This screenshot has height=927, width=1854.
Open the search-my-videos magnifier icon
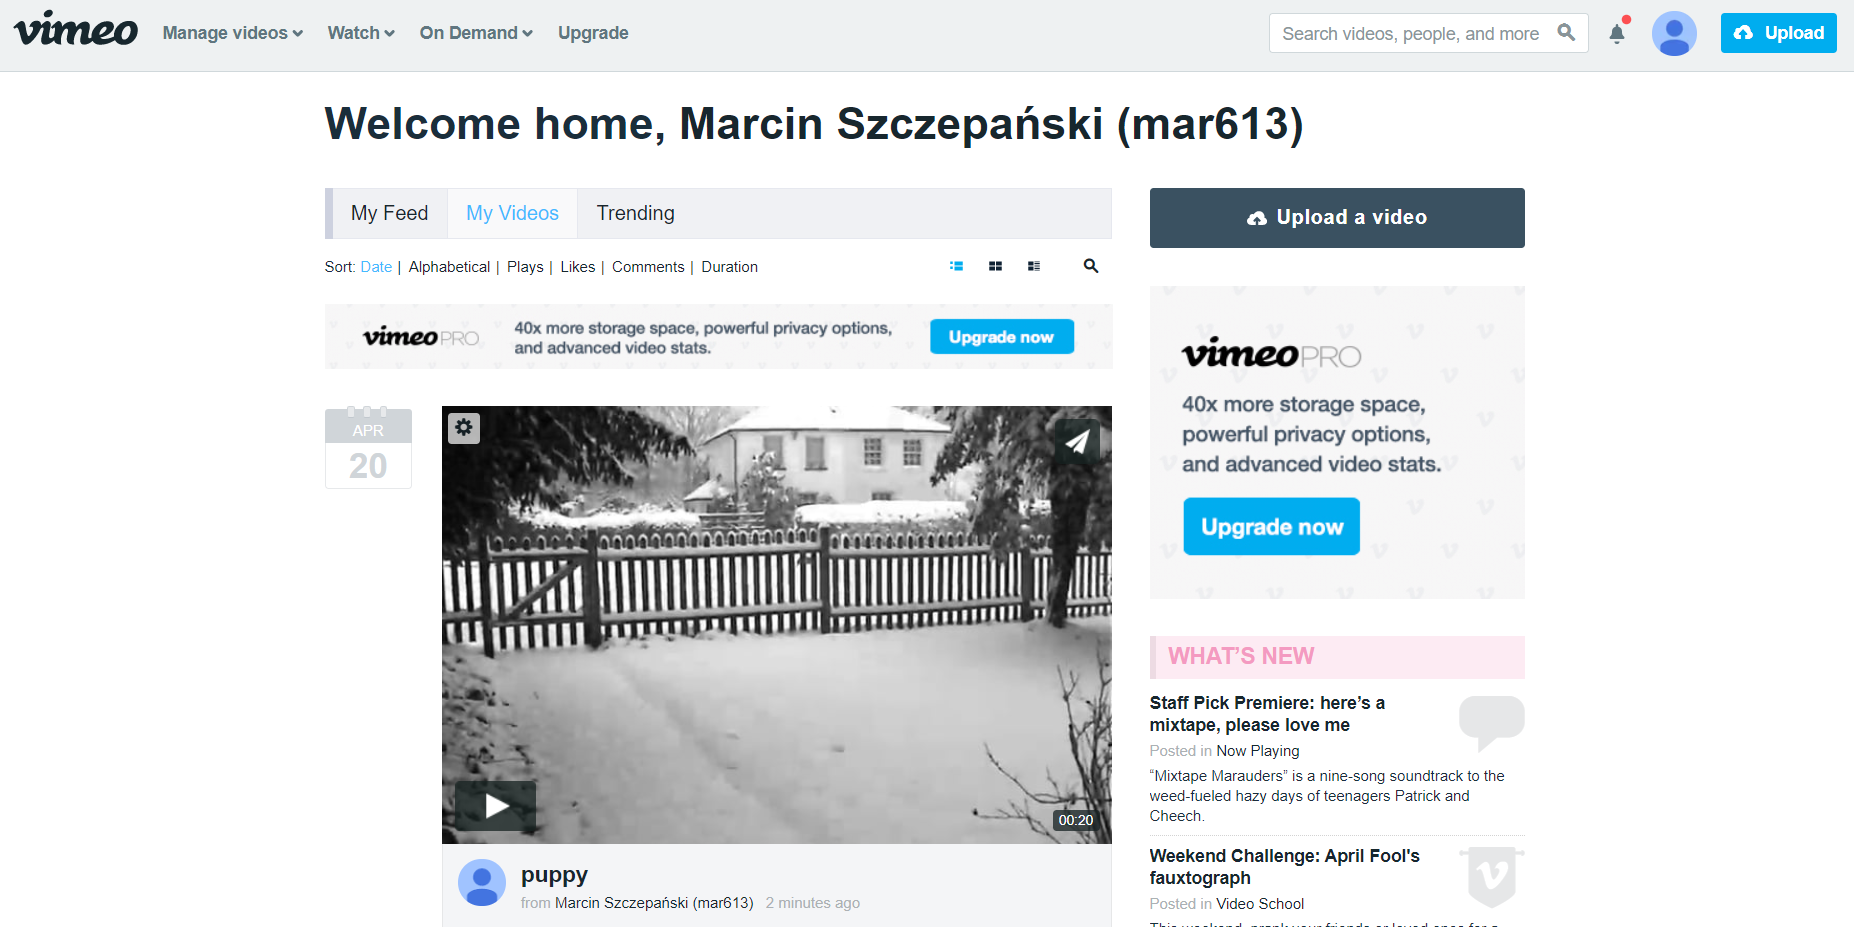coord(1091,266)
